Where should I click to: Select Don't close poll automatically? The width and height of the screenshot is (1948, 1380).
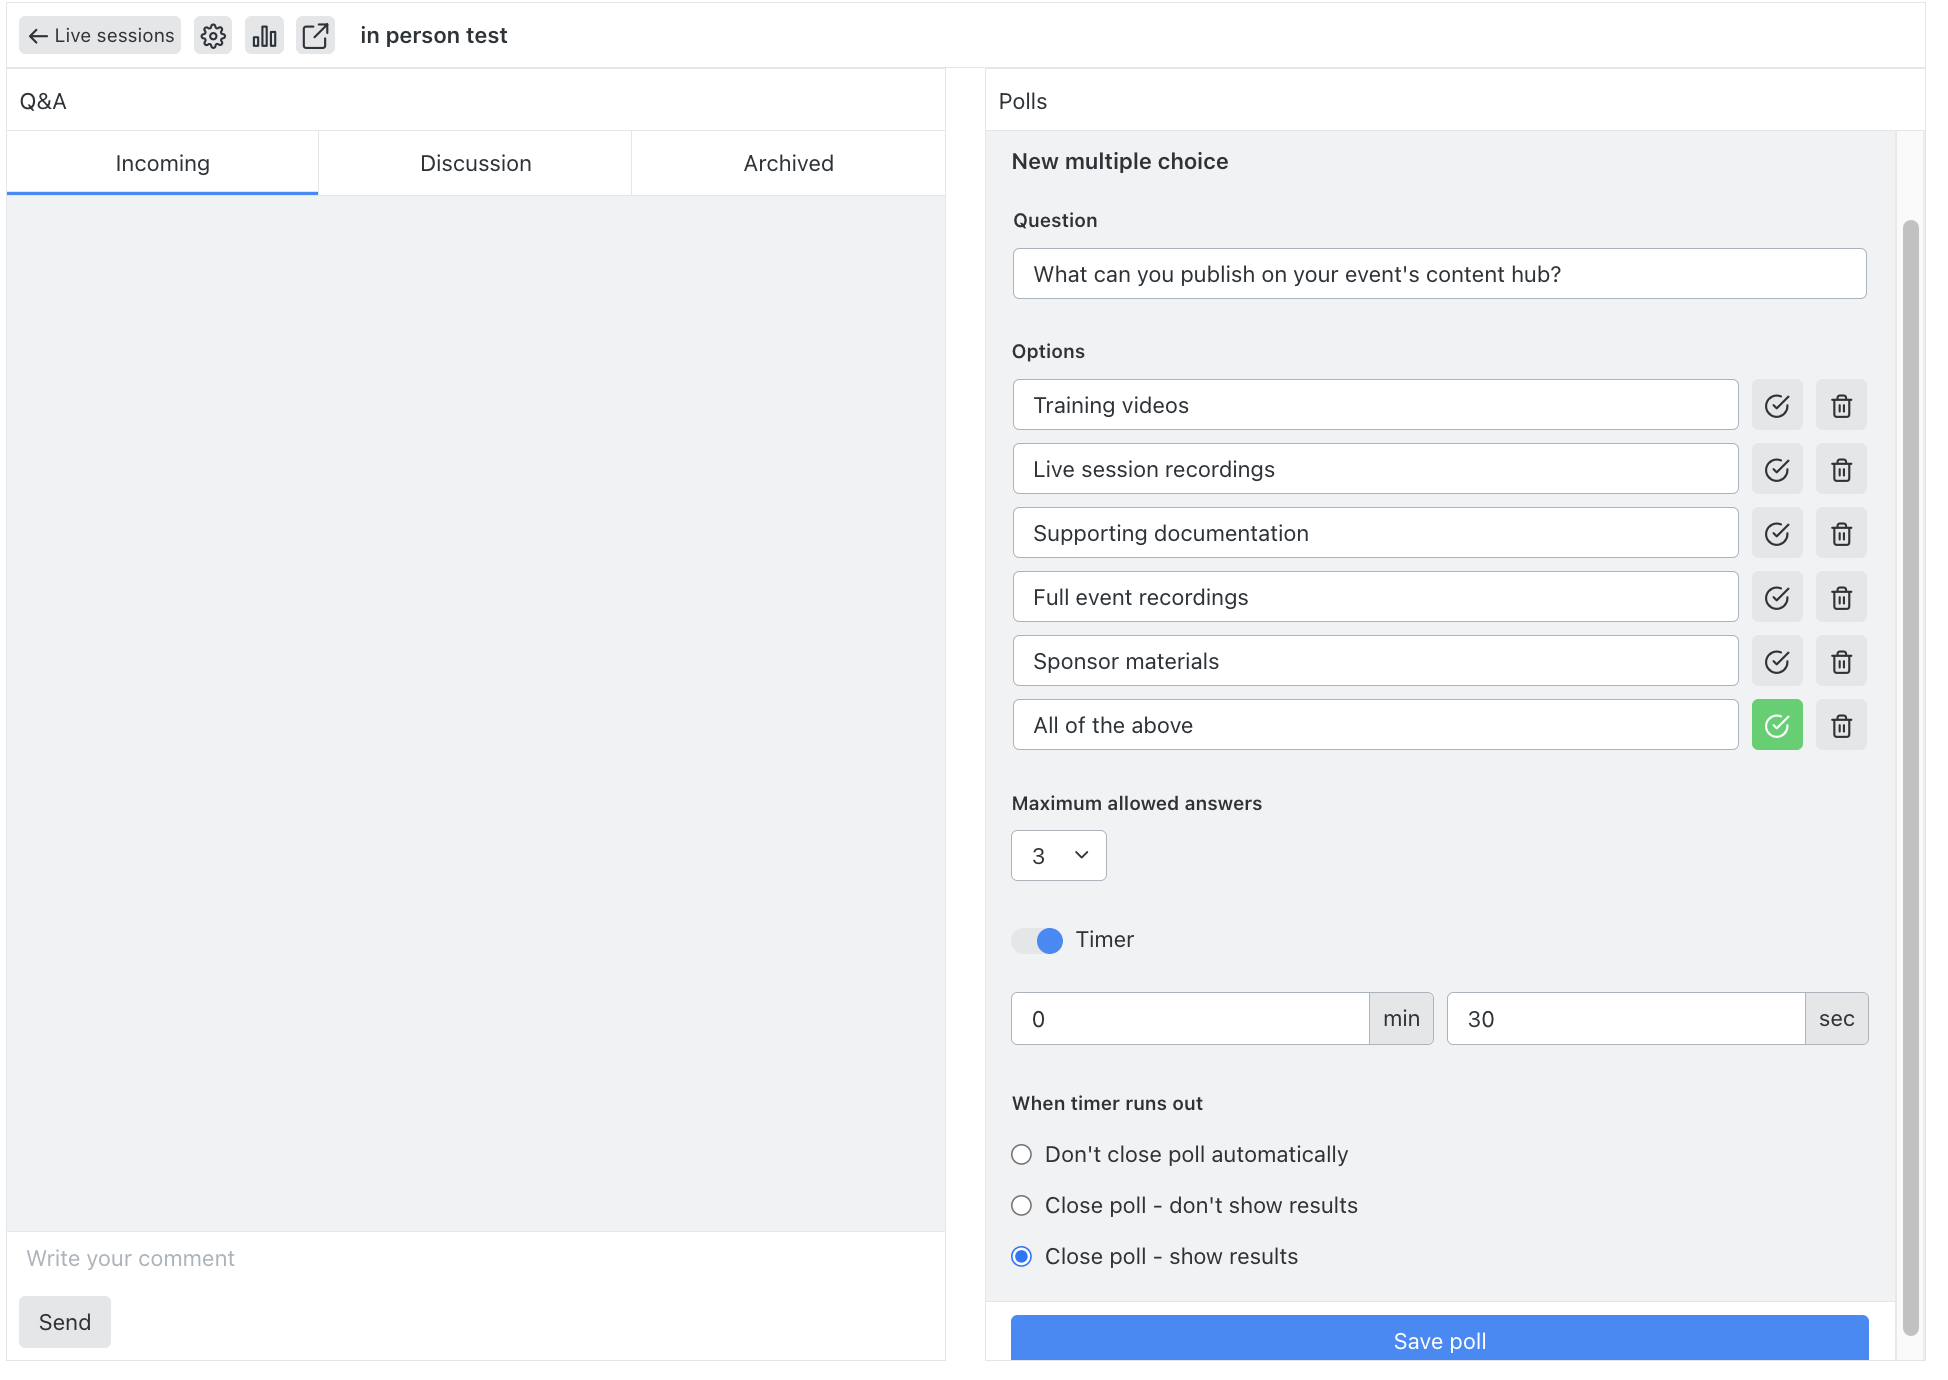pos(1021,1154)
